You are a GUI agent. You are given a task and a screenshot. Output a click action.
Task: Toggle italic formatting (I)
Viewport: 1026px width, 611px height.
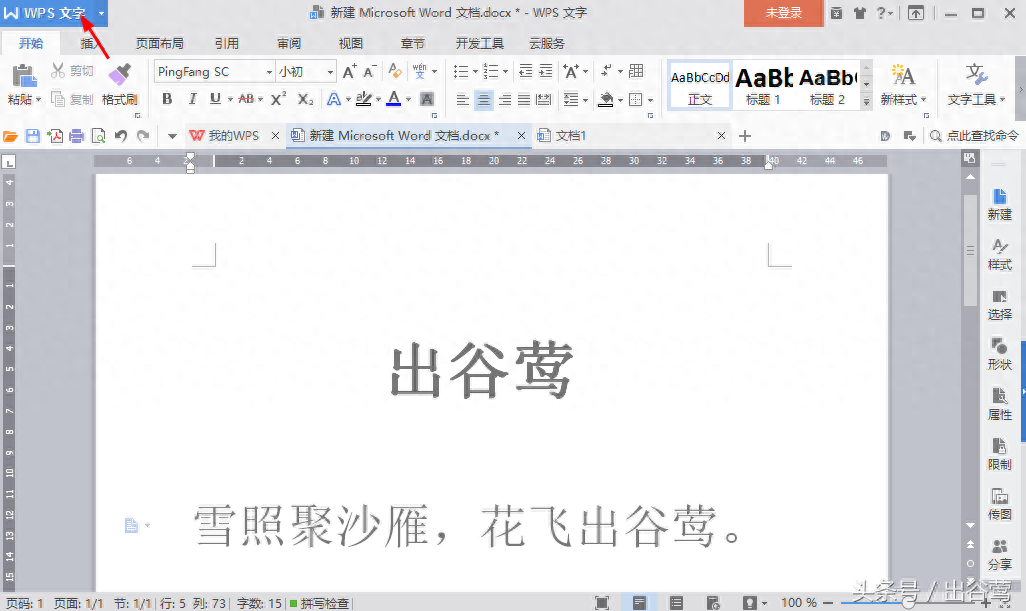(x=192, y=99)
